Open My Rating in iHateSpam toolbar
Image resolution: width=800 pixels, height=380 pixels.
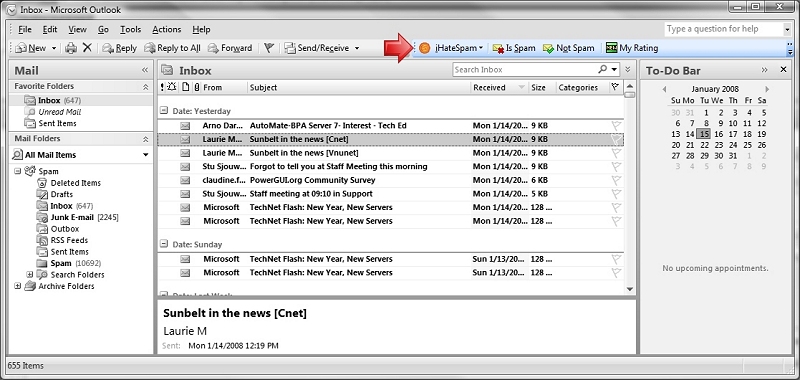[x=632, y=48]
